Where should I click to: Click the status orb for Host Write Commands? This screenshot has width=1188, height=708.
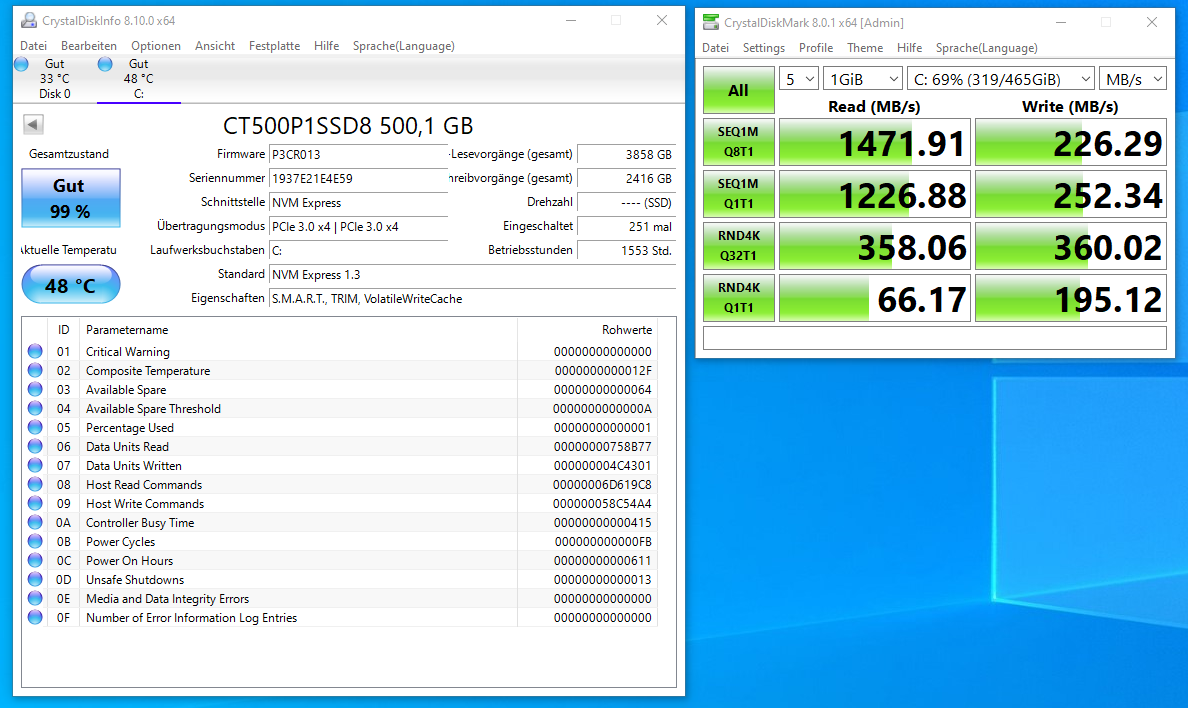click(x=35, y=503)
